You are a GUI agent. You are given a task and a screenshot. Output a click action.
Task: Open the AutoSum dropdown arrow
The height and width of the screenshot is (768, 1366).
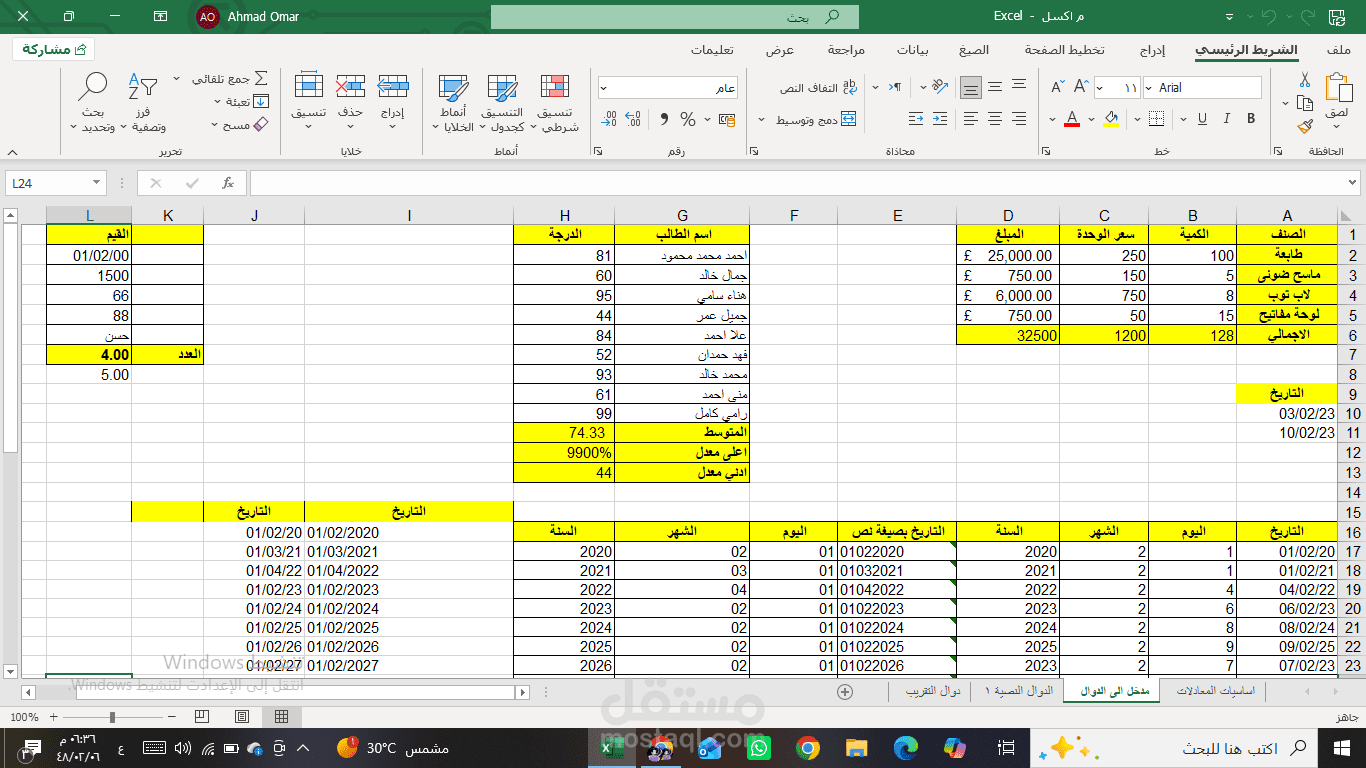click(x=177, y=78)
